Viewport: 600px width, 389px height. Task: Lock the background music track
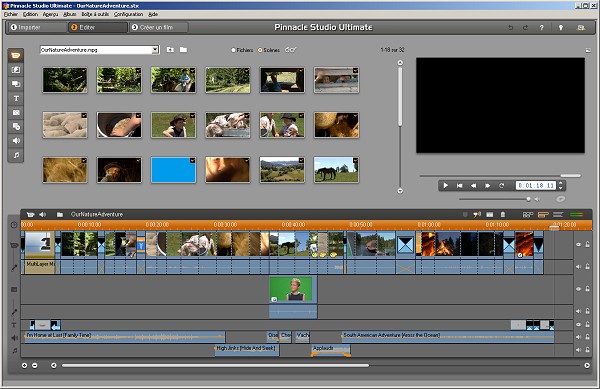[588, 350]
